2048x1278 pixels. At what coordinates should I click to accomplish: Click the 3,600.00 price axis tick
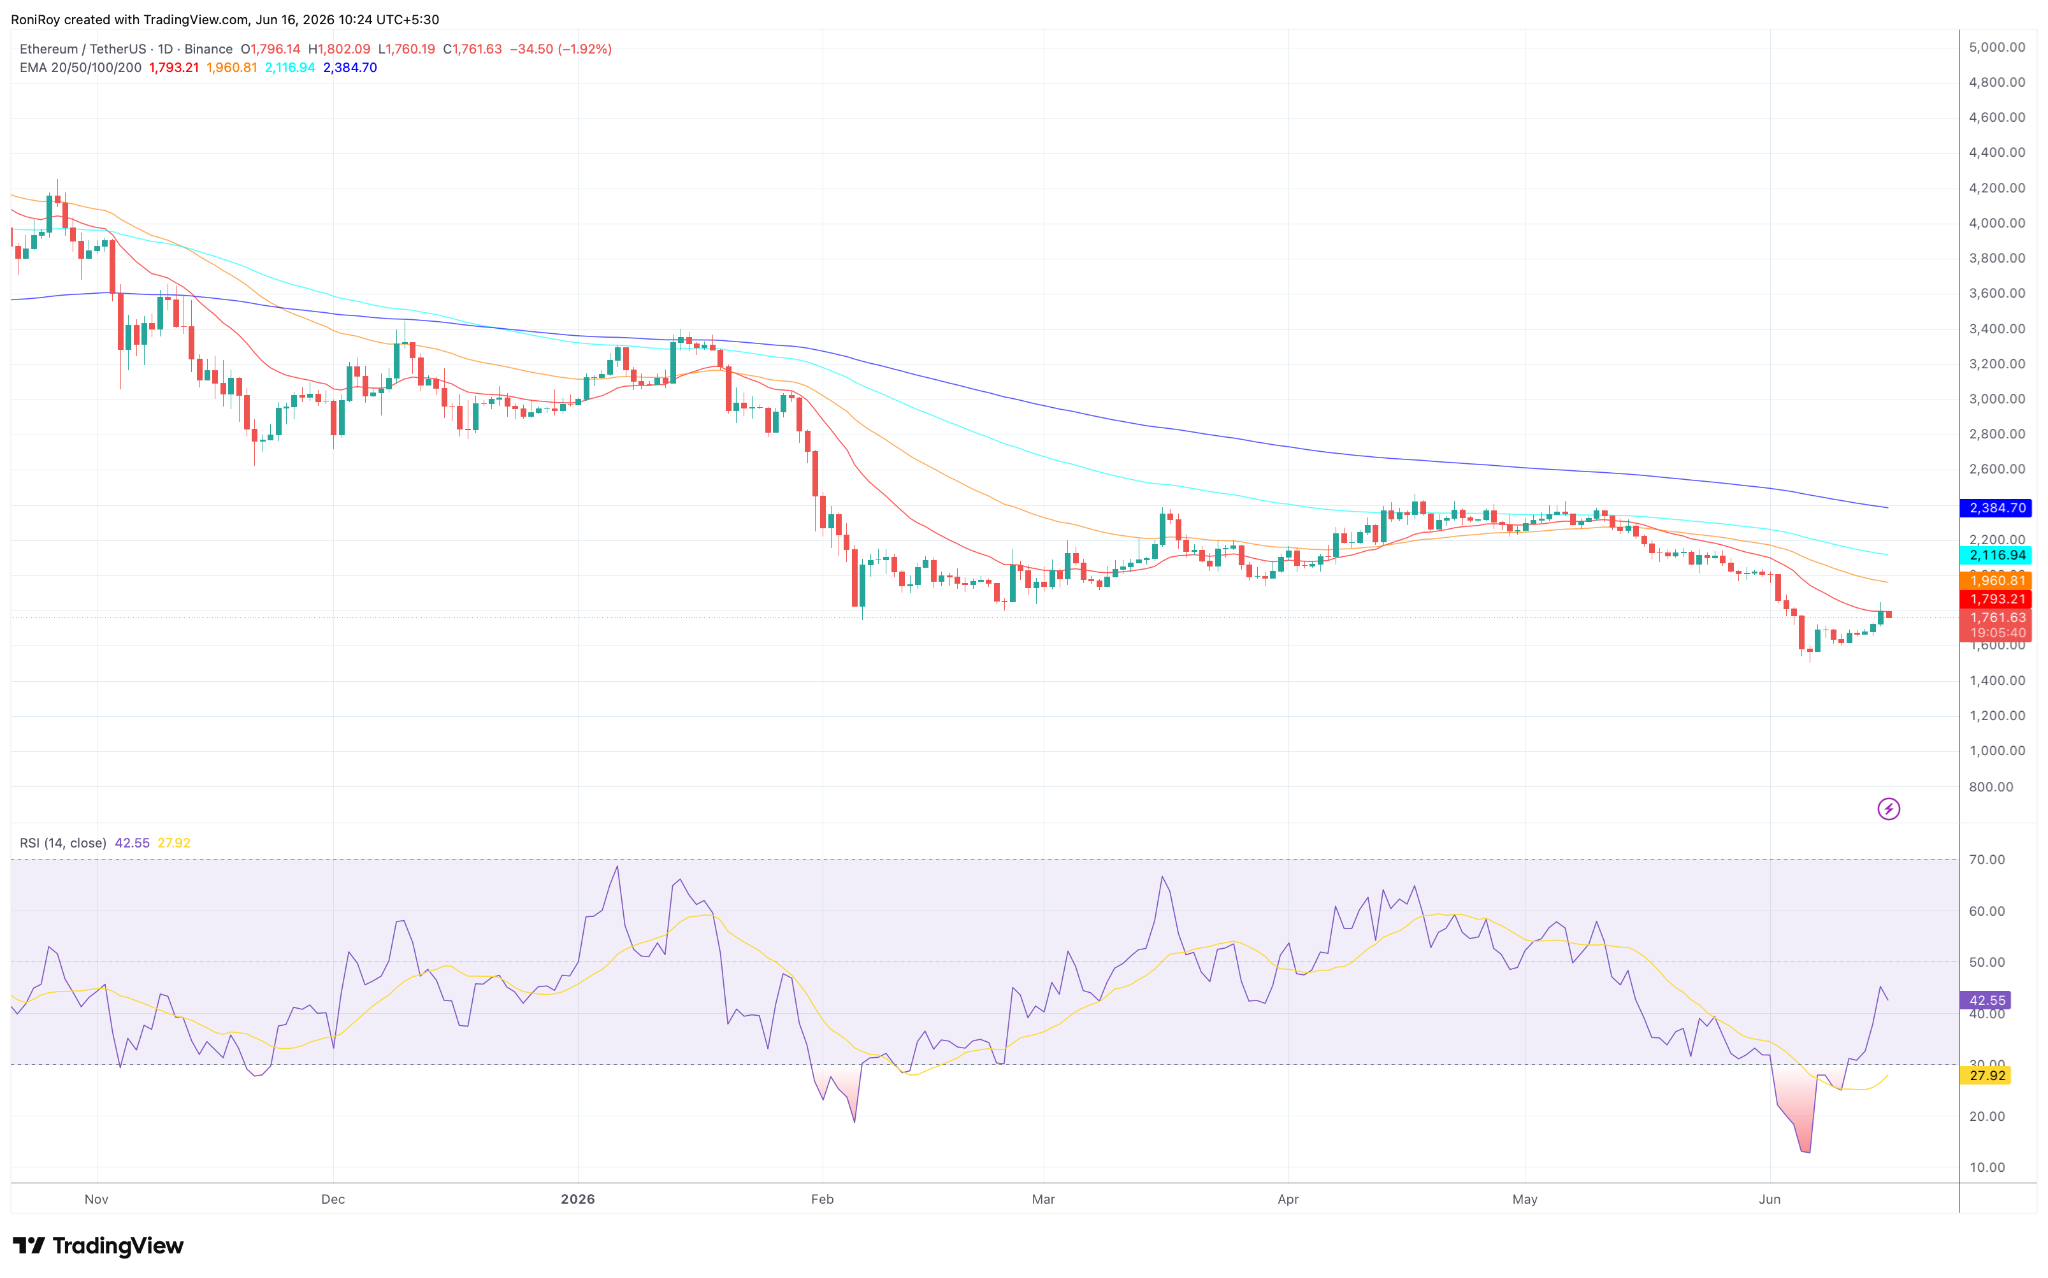click(1996, 294)
